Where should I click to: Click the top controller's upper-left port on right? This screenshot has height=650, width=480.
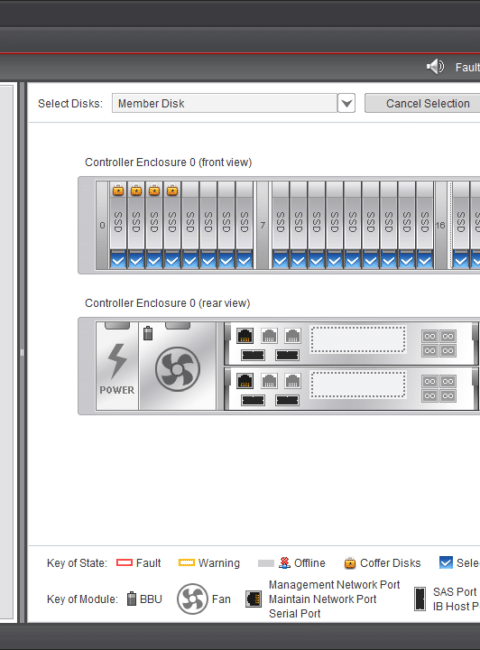[x=430, y=336]
